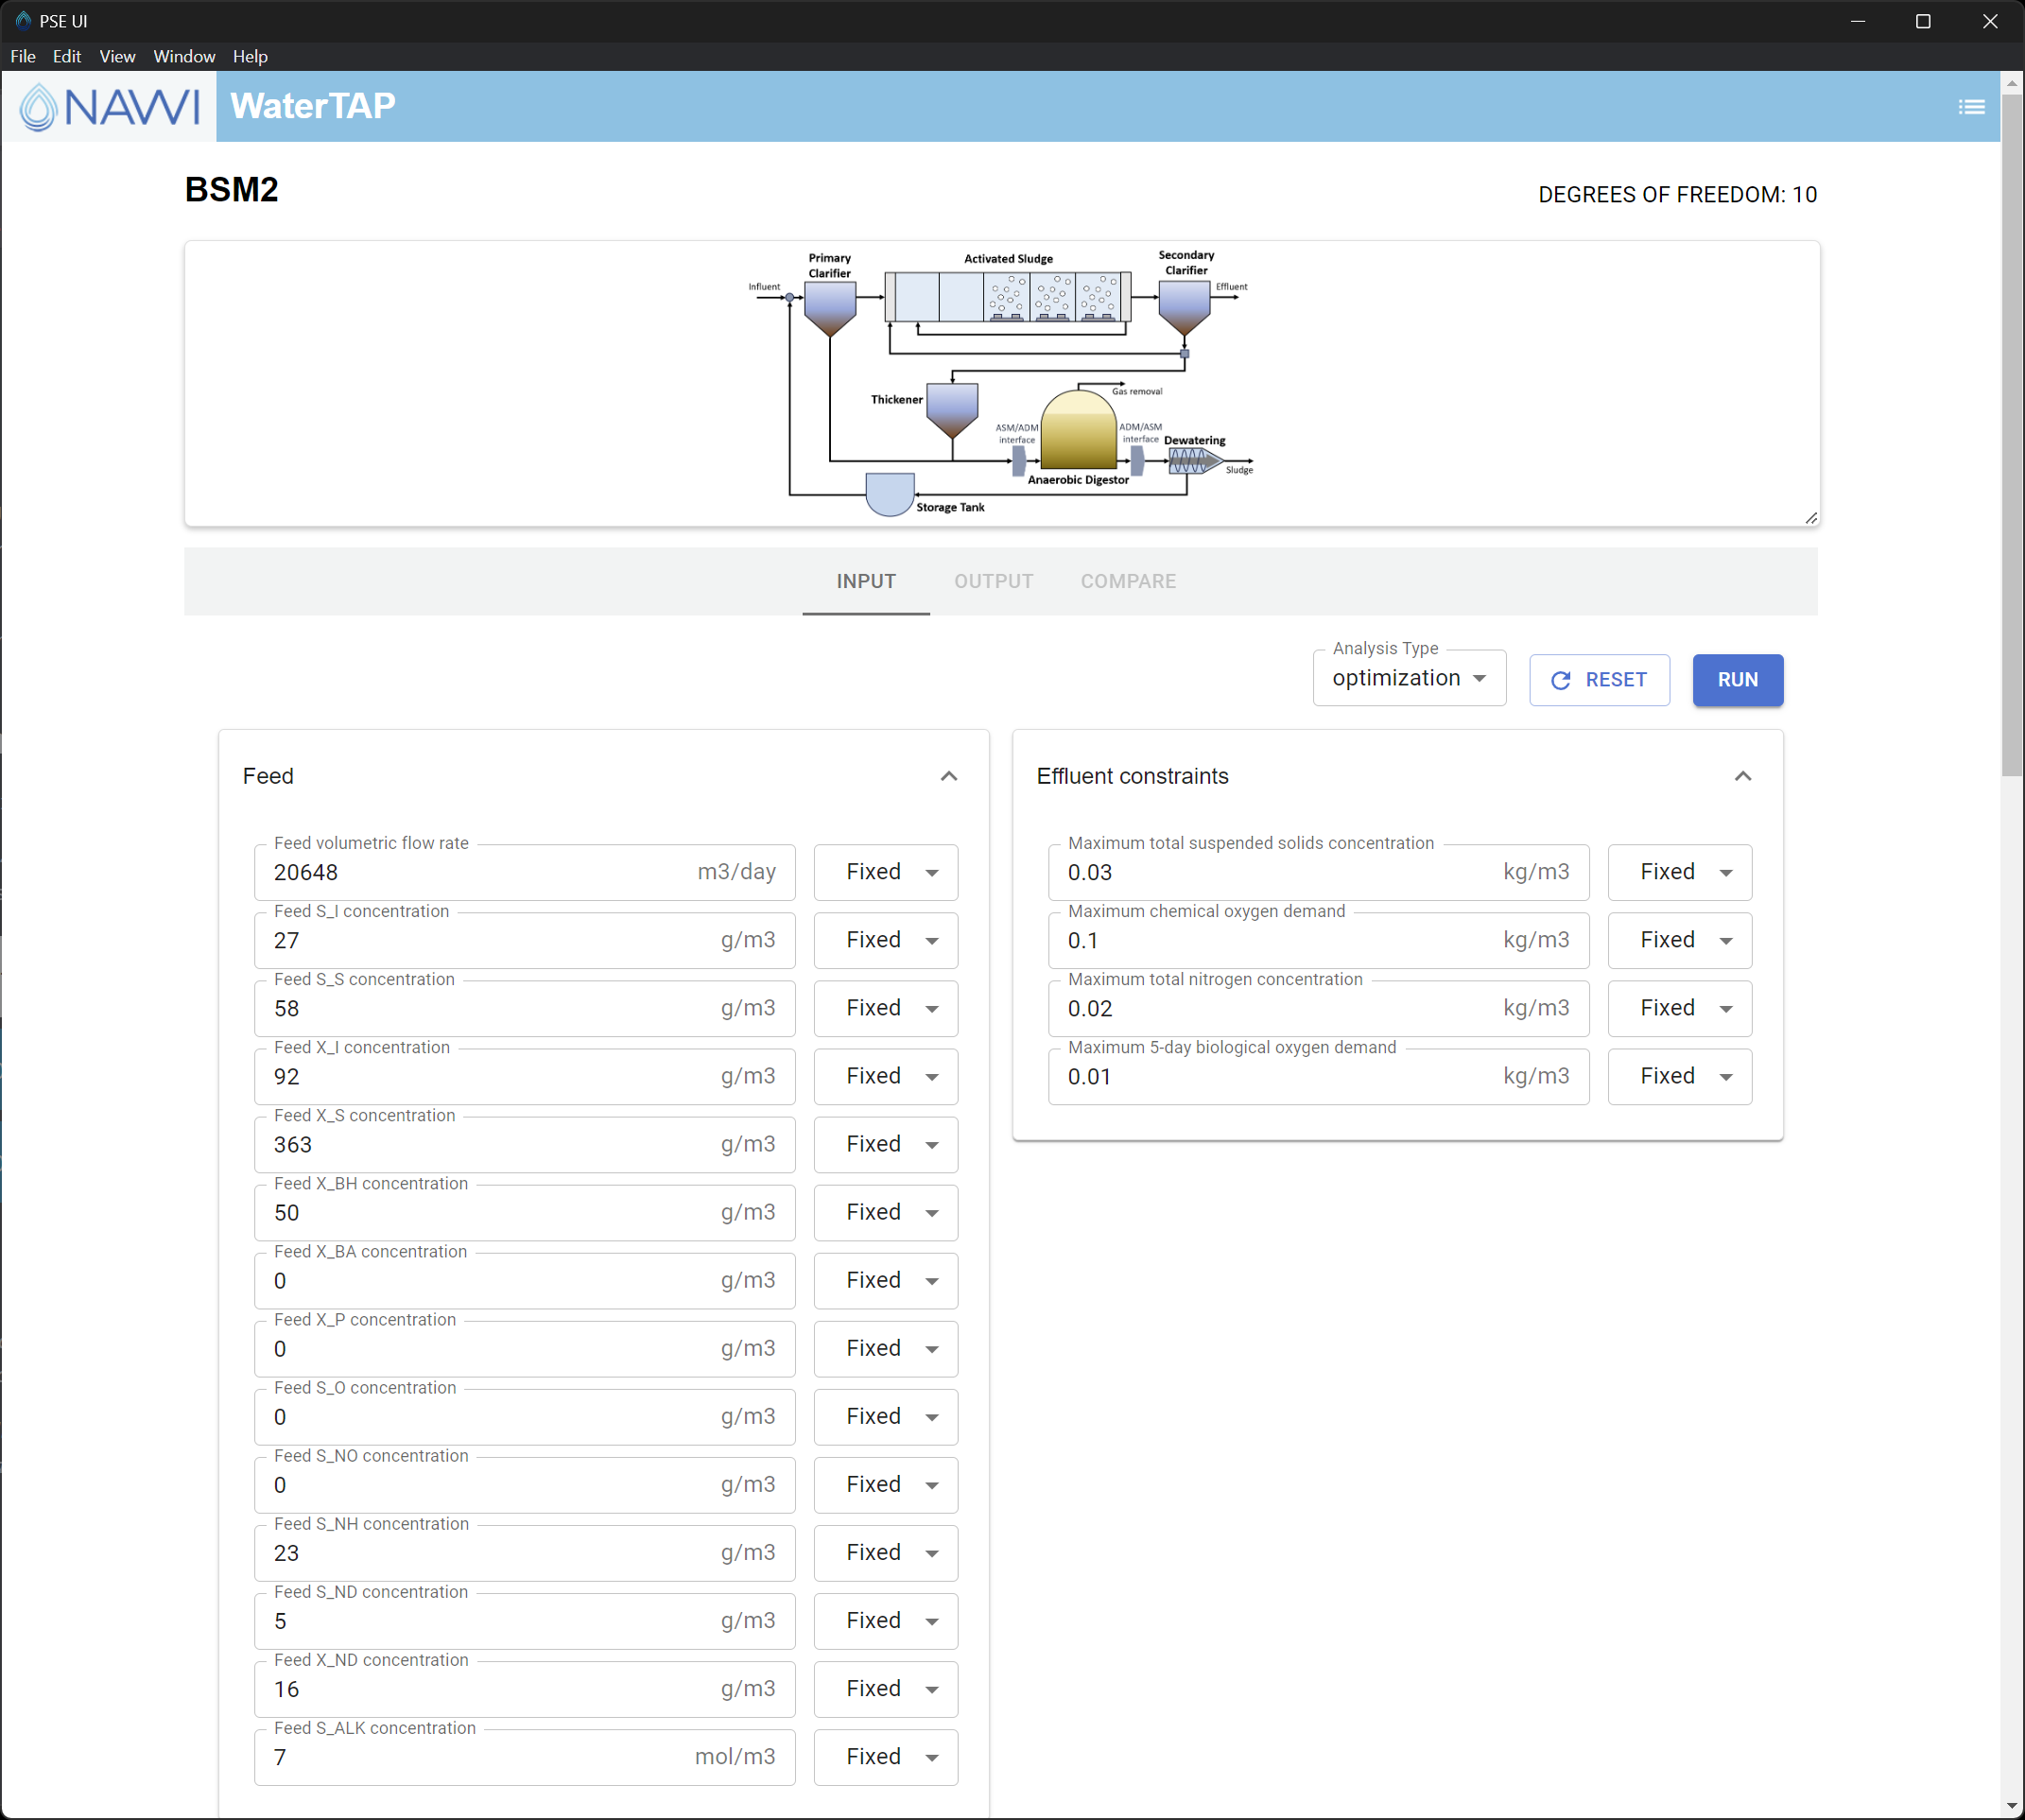Edit the Feed S_I concentration field
The height and width of the screenshot is (1820, 2025).
524,940
